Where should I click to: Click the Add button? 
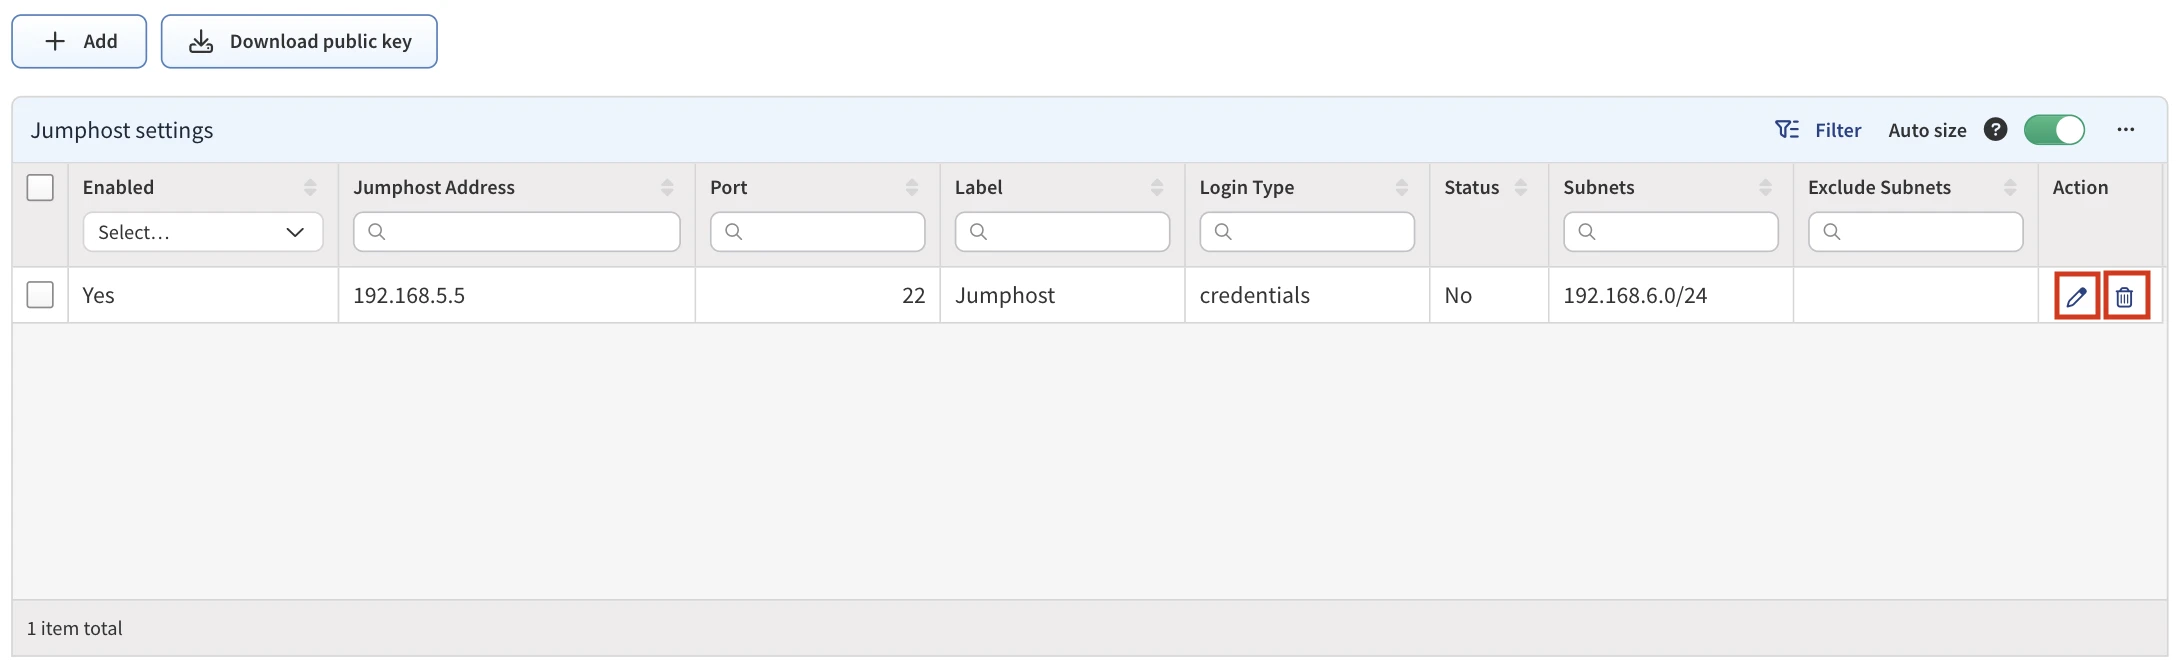coord(79,41)
